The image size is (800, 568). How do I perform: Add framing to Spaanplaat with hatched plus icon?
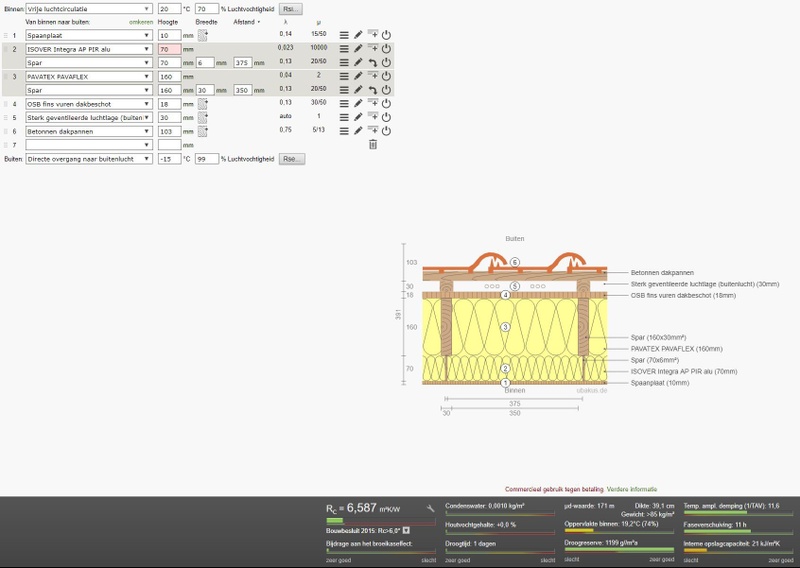point(203,35)
